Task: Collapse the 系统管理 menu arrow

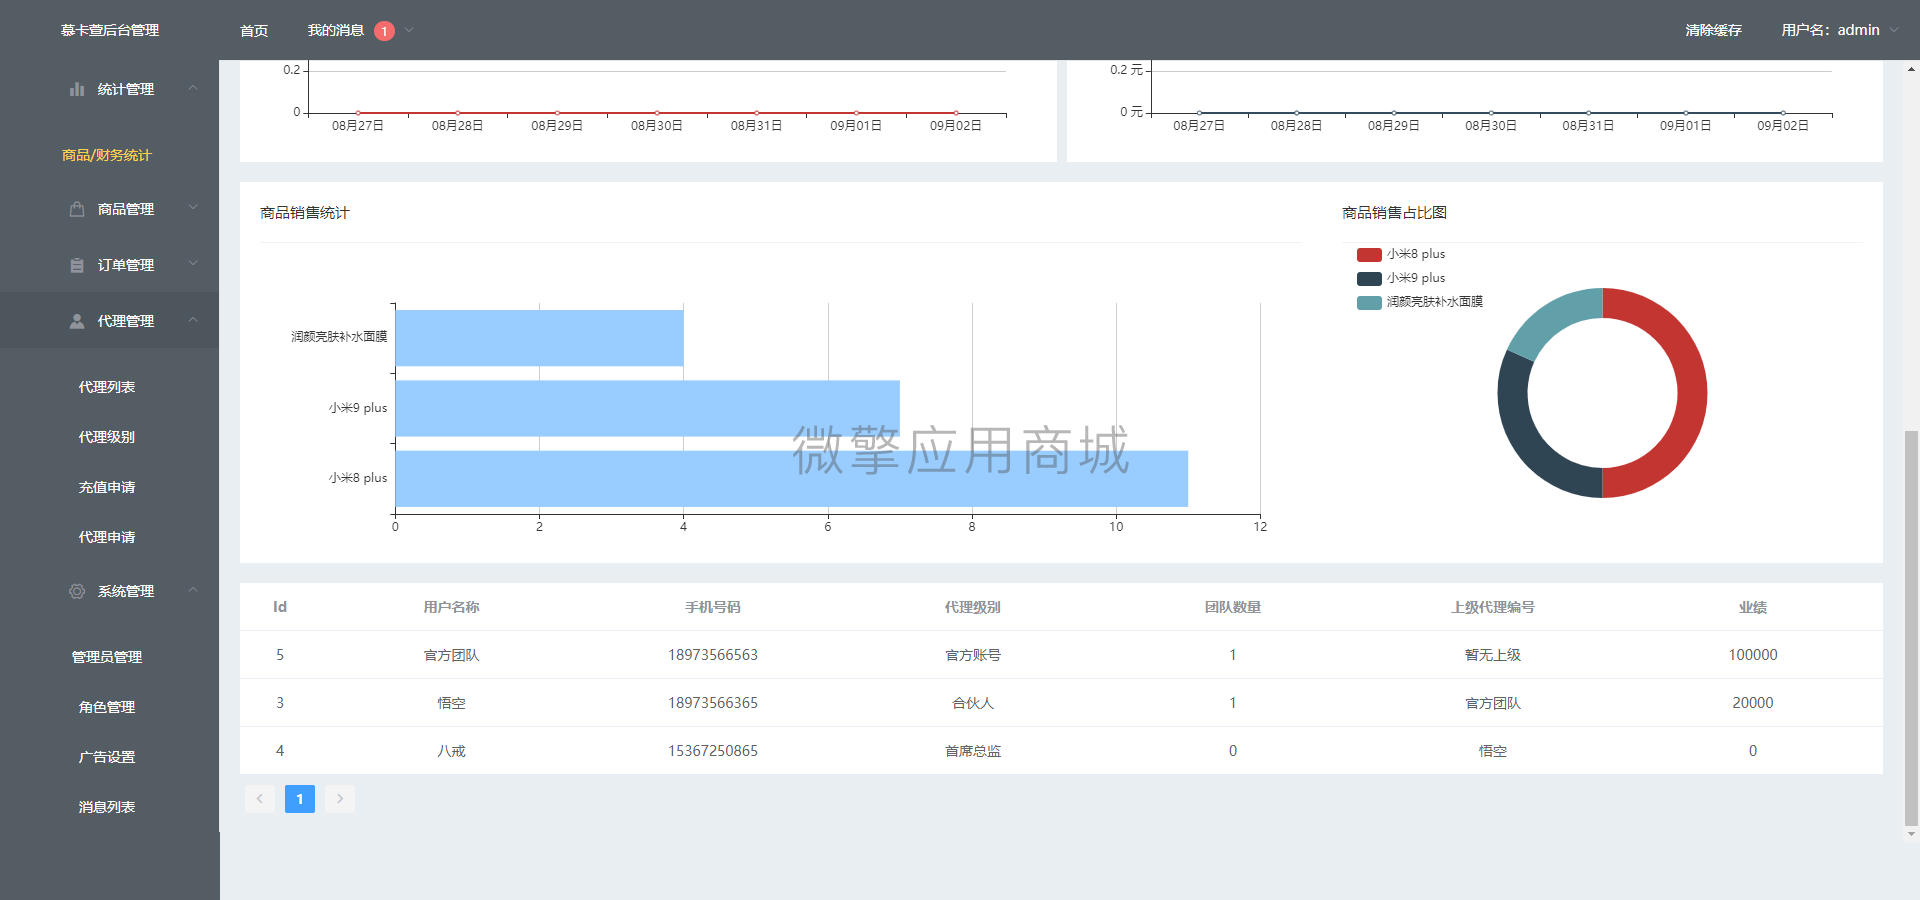Action: point(193,590)
